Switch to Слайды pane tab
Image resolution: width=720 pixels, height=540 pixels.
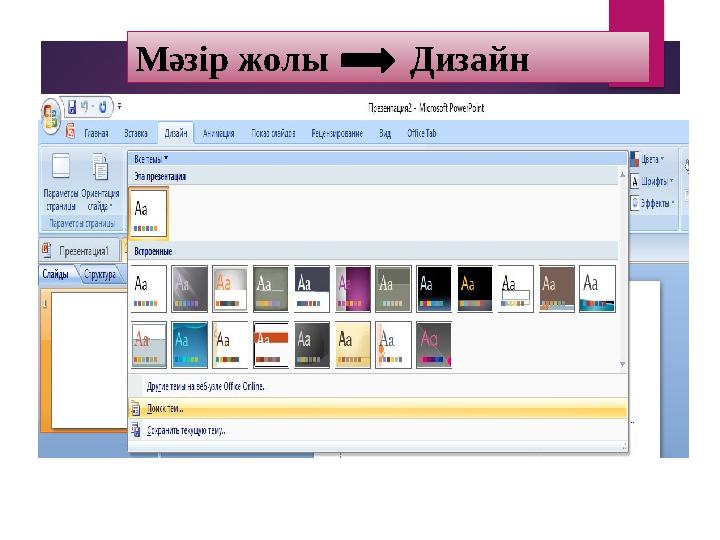pyautogui.click(x=56, y=274)
